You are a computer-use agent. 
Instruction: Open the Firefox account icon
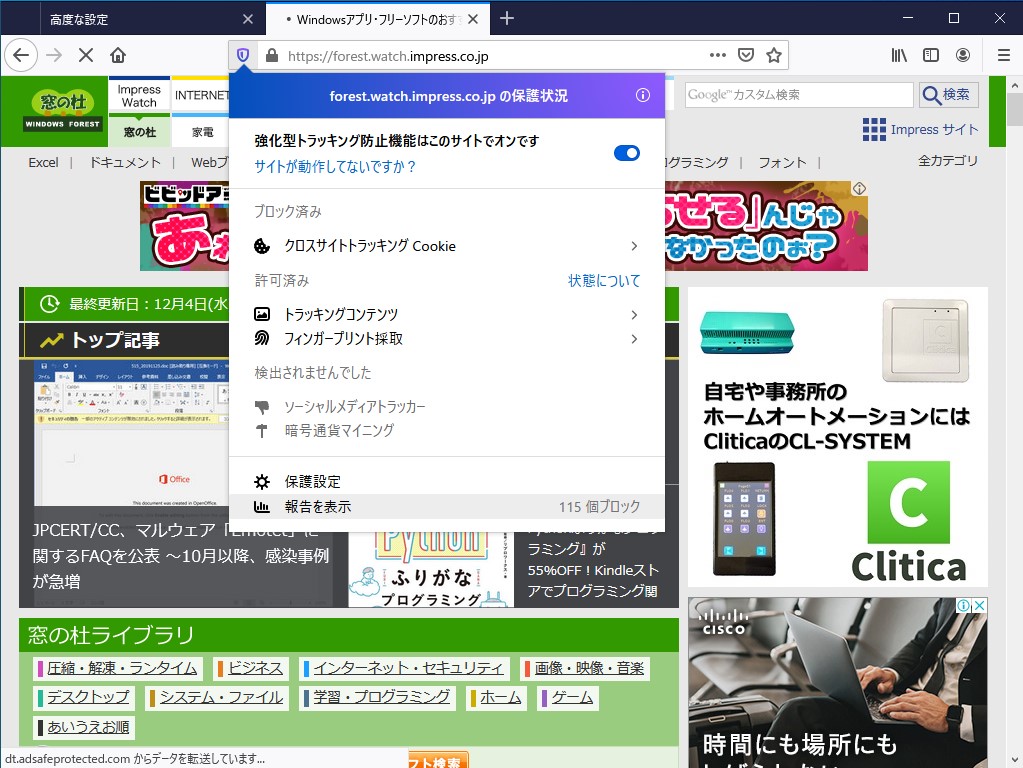(962, 55)
